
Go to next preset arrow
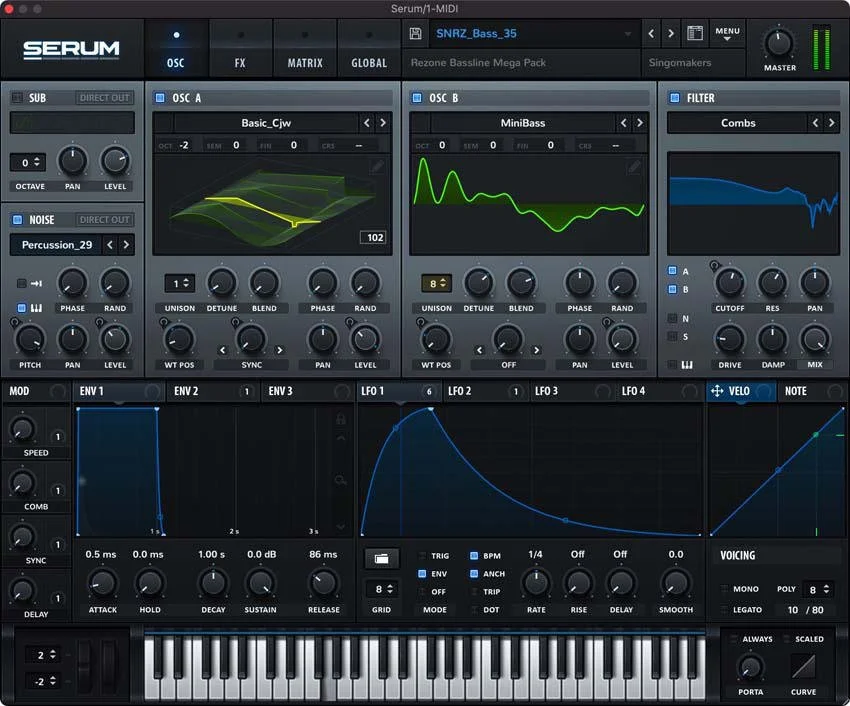[671, 34]
